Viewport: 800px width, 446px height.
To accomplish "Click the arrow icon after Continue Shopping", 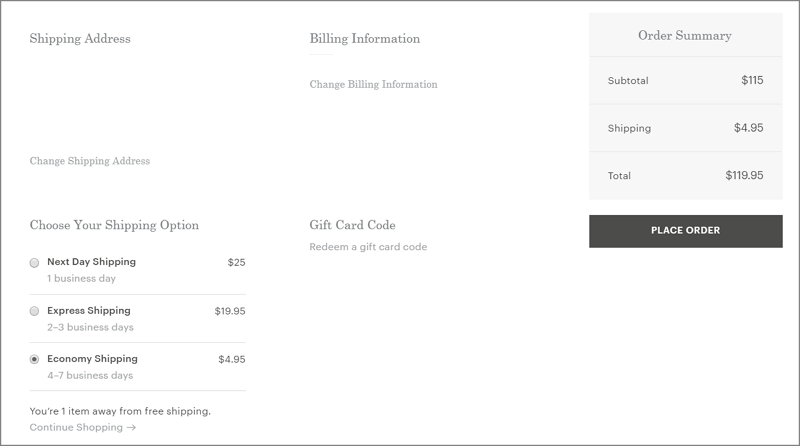I will coord(131,428).
